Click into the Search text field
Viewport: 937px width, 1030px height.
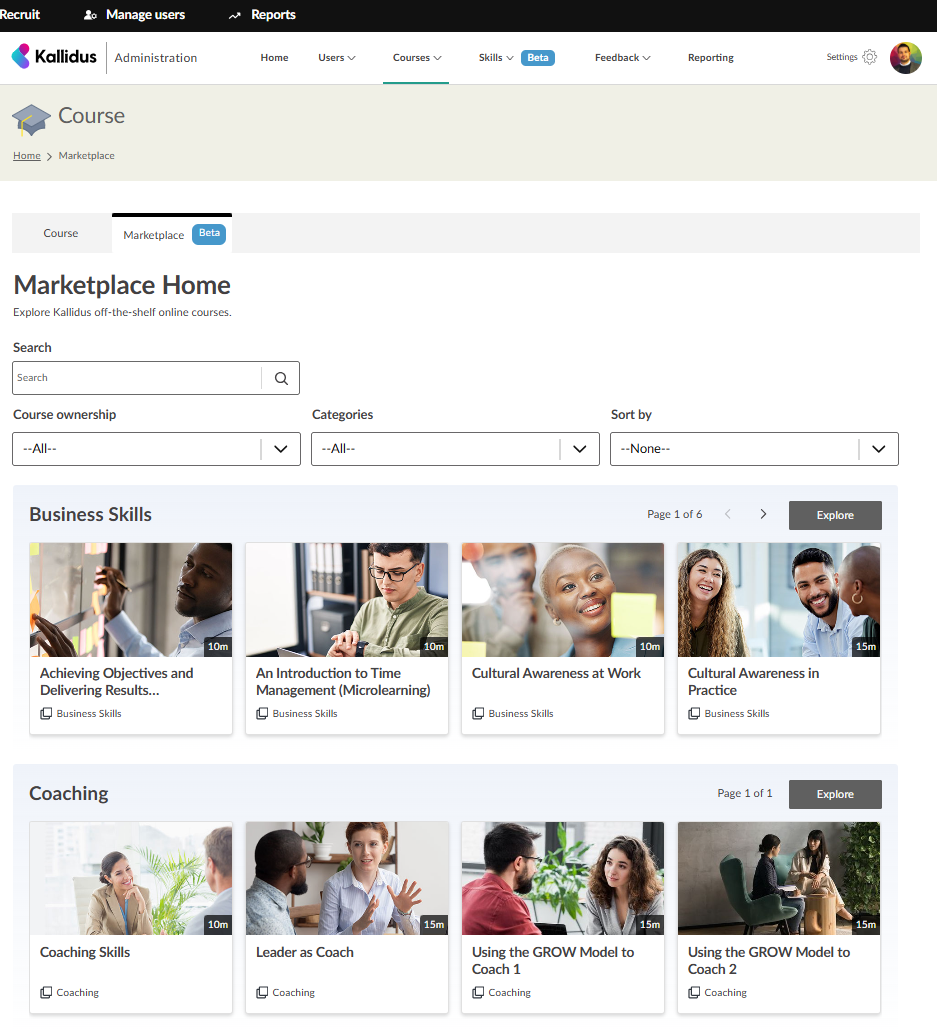pos(137,378)
